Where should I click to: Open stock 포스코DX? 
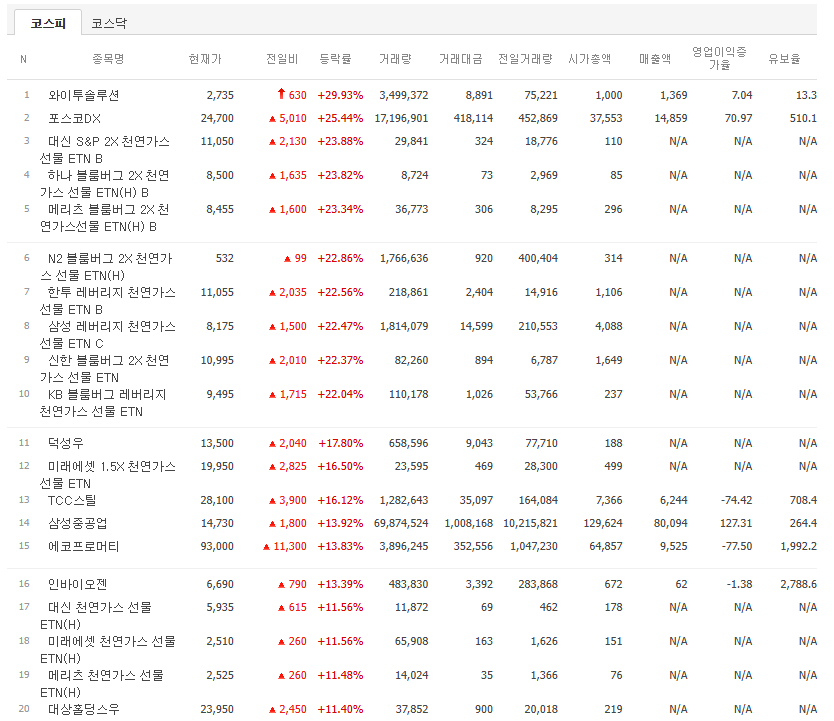point(74,118)
